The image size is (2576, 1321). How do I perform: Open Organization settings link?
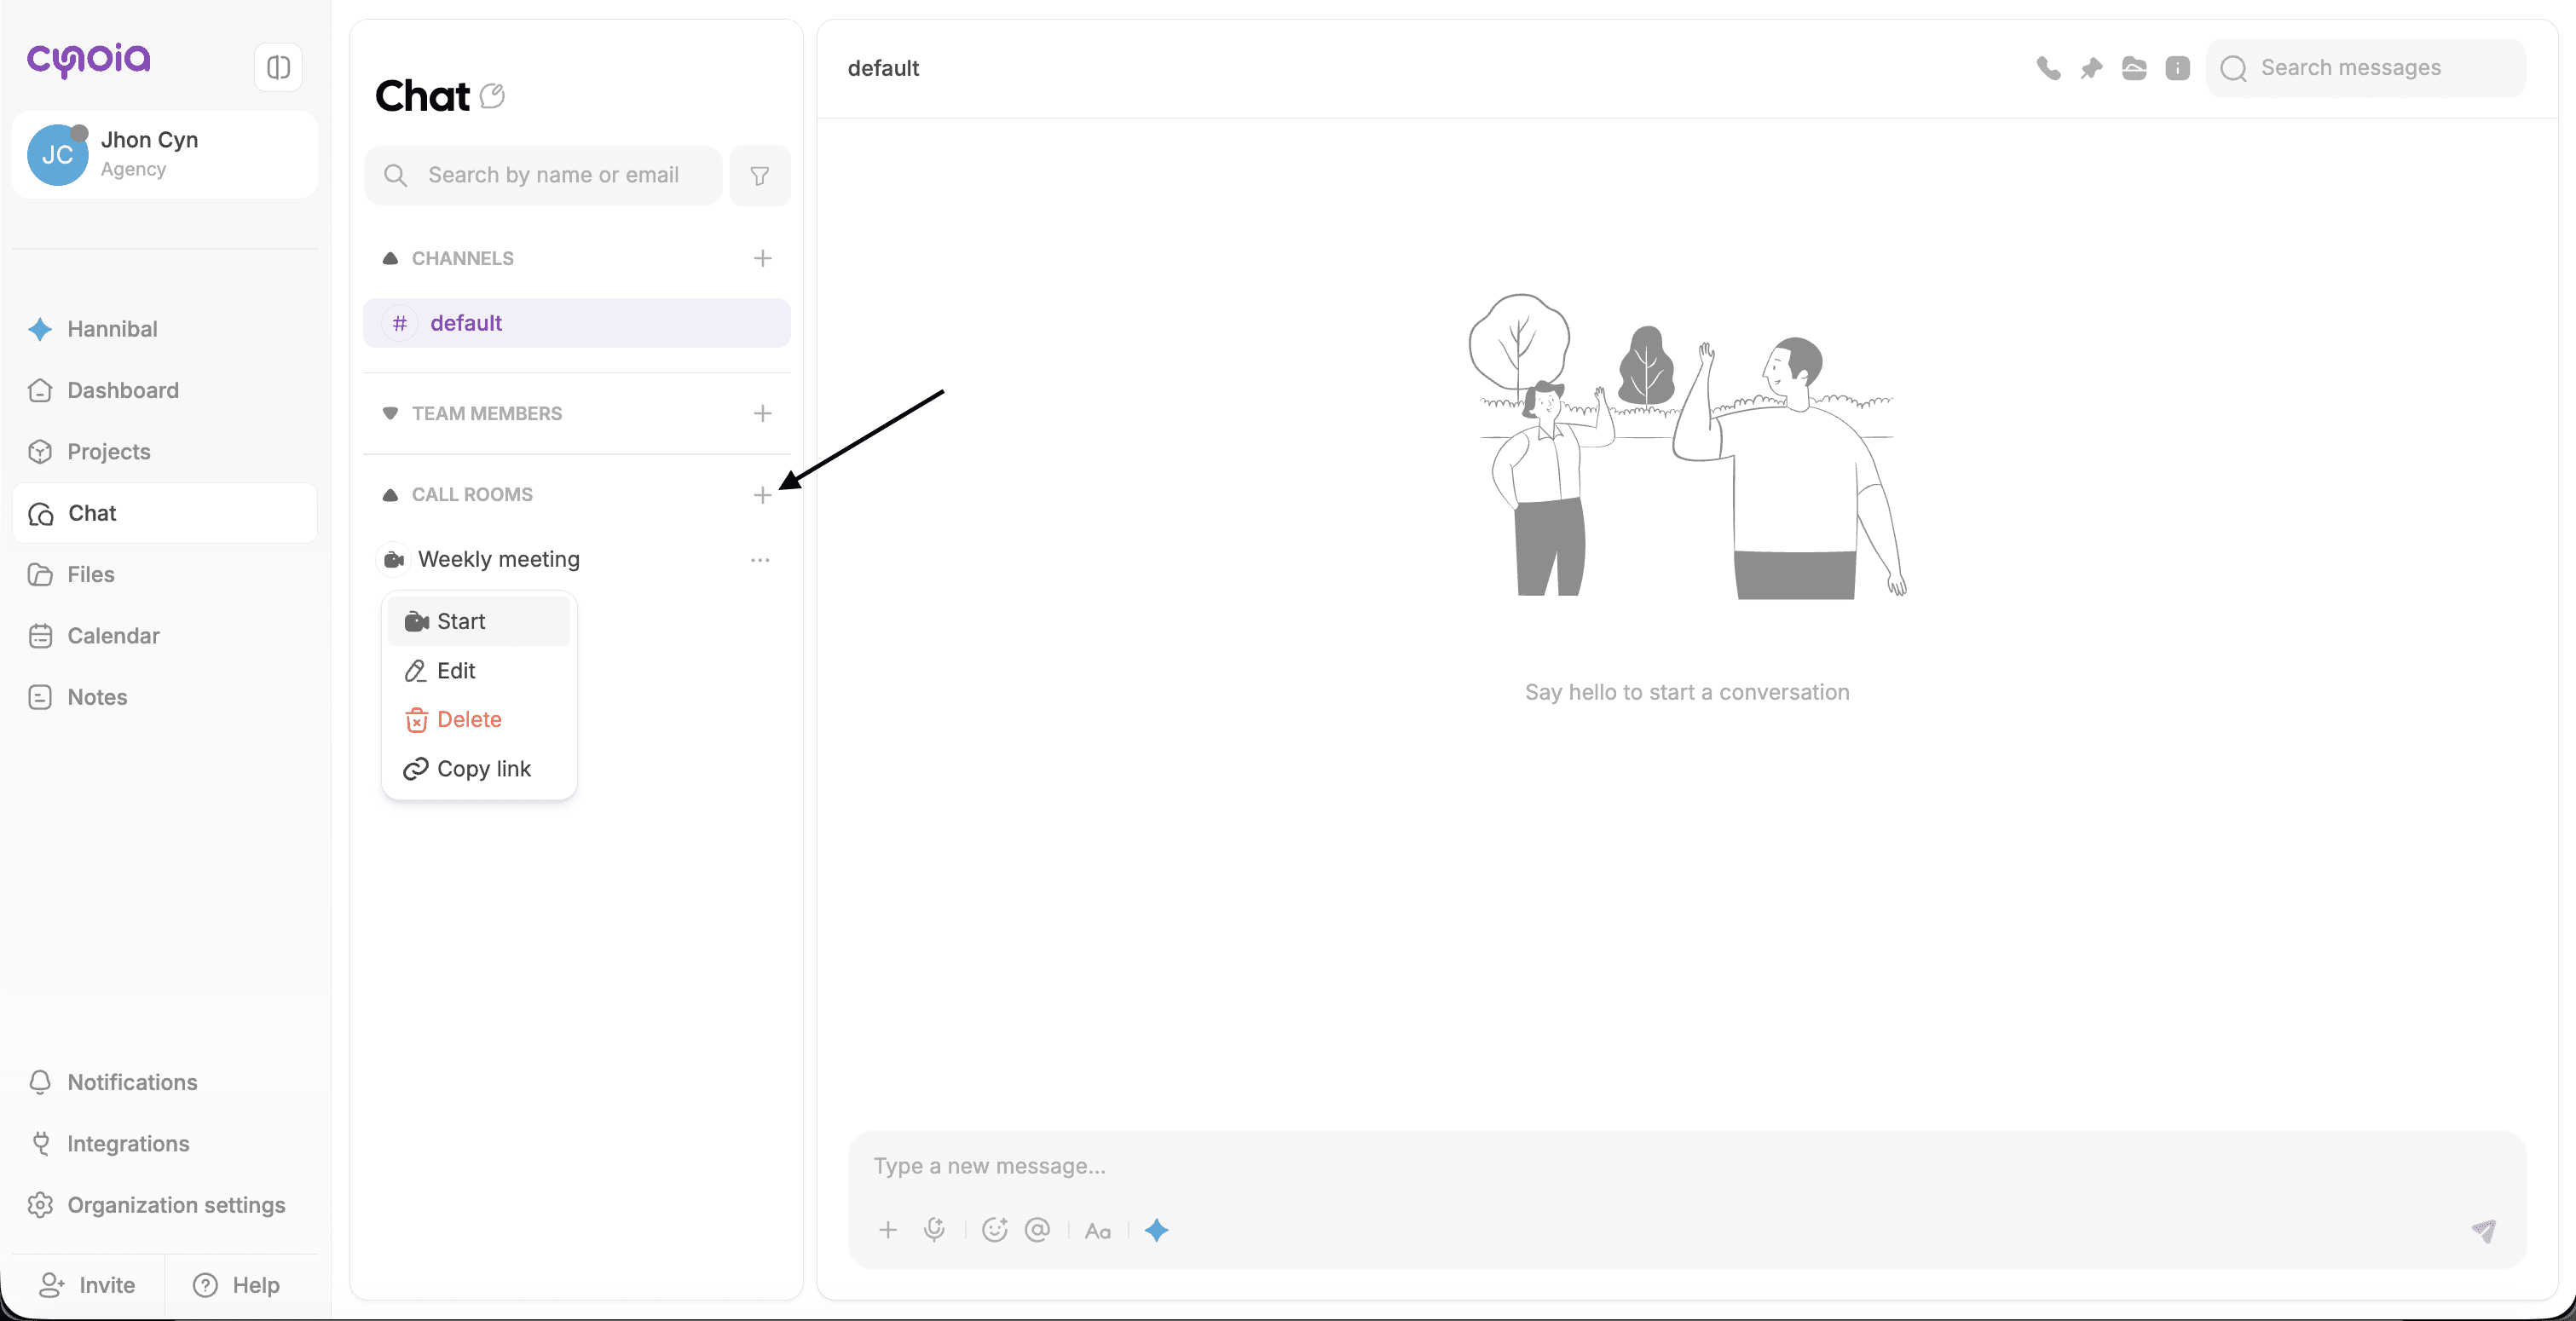(x=176, y=1205)
